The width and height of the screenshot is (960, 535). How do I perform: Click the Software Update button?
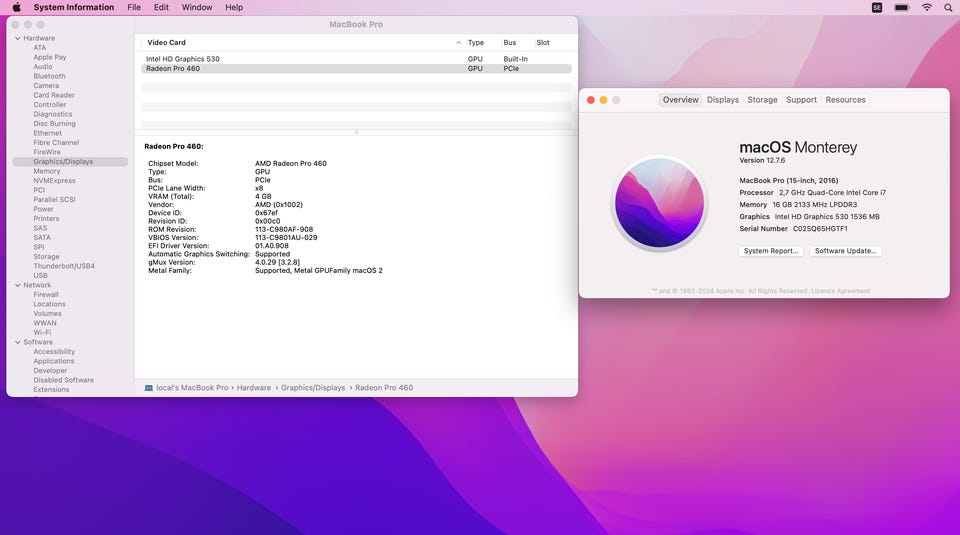[x=846, y=251]
